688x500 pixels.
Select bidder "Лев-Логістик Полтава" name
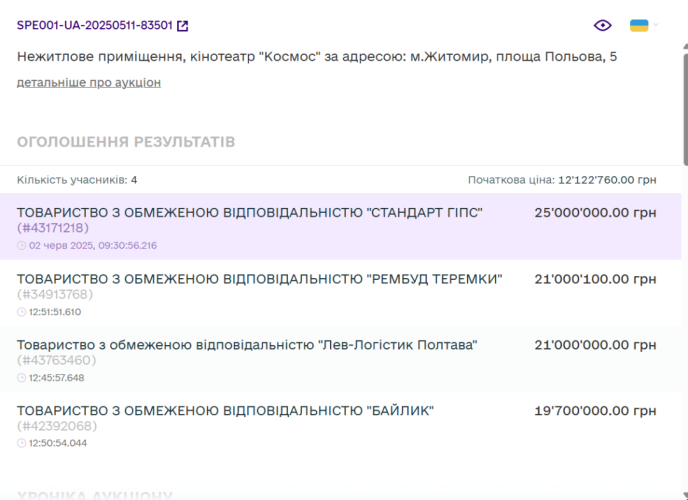click(x=247, y=345)
